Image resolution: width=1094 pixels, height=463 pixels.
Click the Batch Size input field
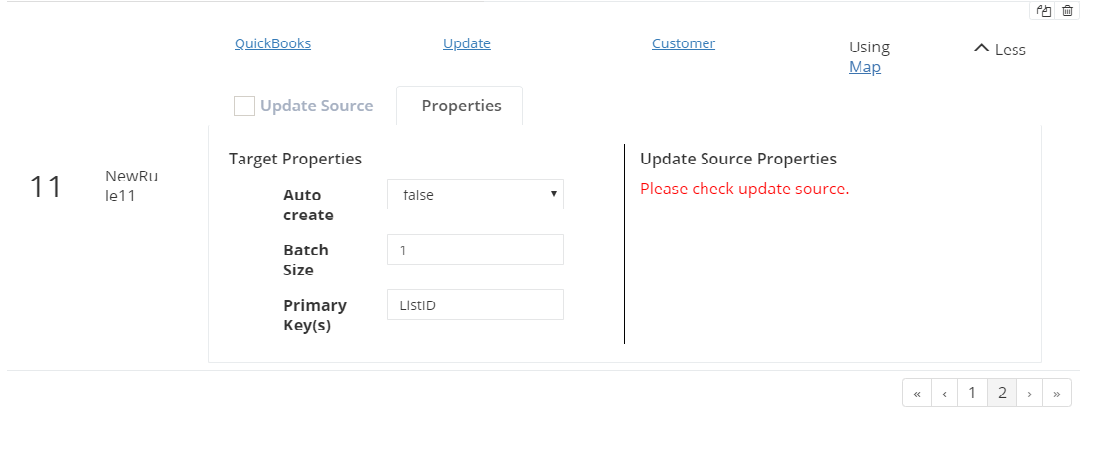(x=475, y=250)
